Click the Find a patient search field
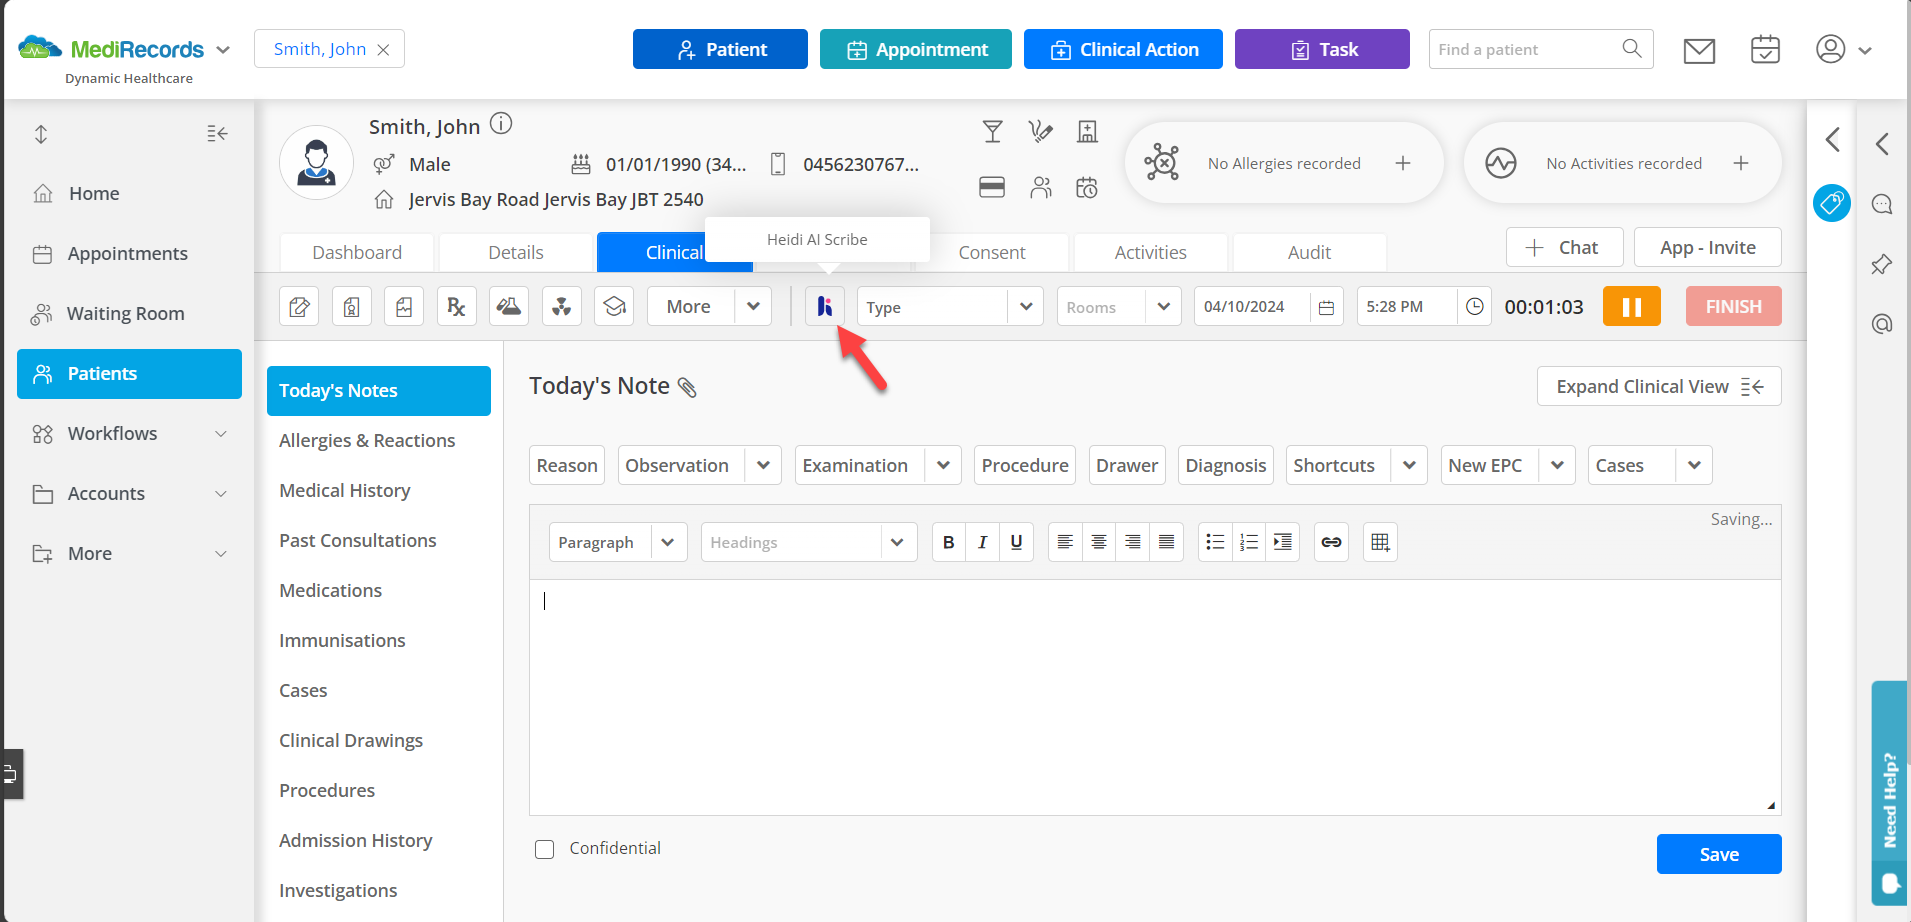Image resolution: width=1911 pixels, height=922 pixels. pyautogui.click(x=1525, y=49)
